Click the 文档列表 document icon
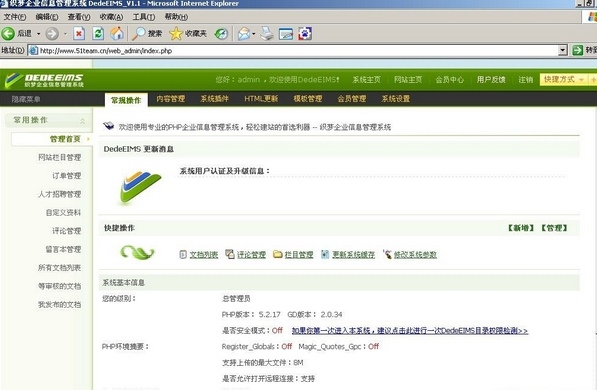 (183, 254)
